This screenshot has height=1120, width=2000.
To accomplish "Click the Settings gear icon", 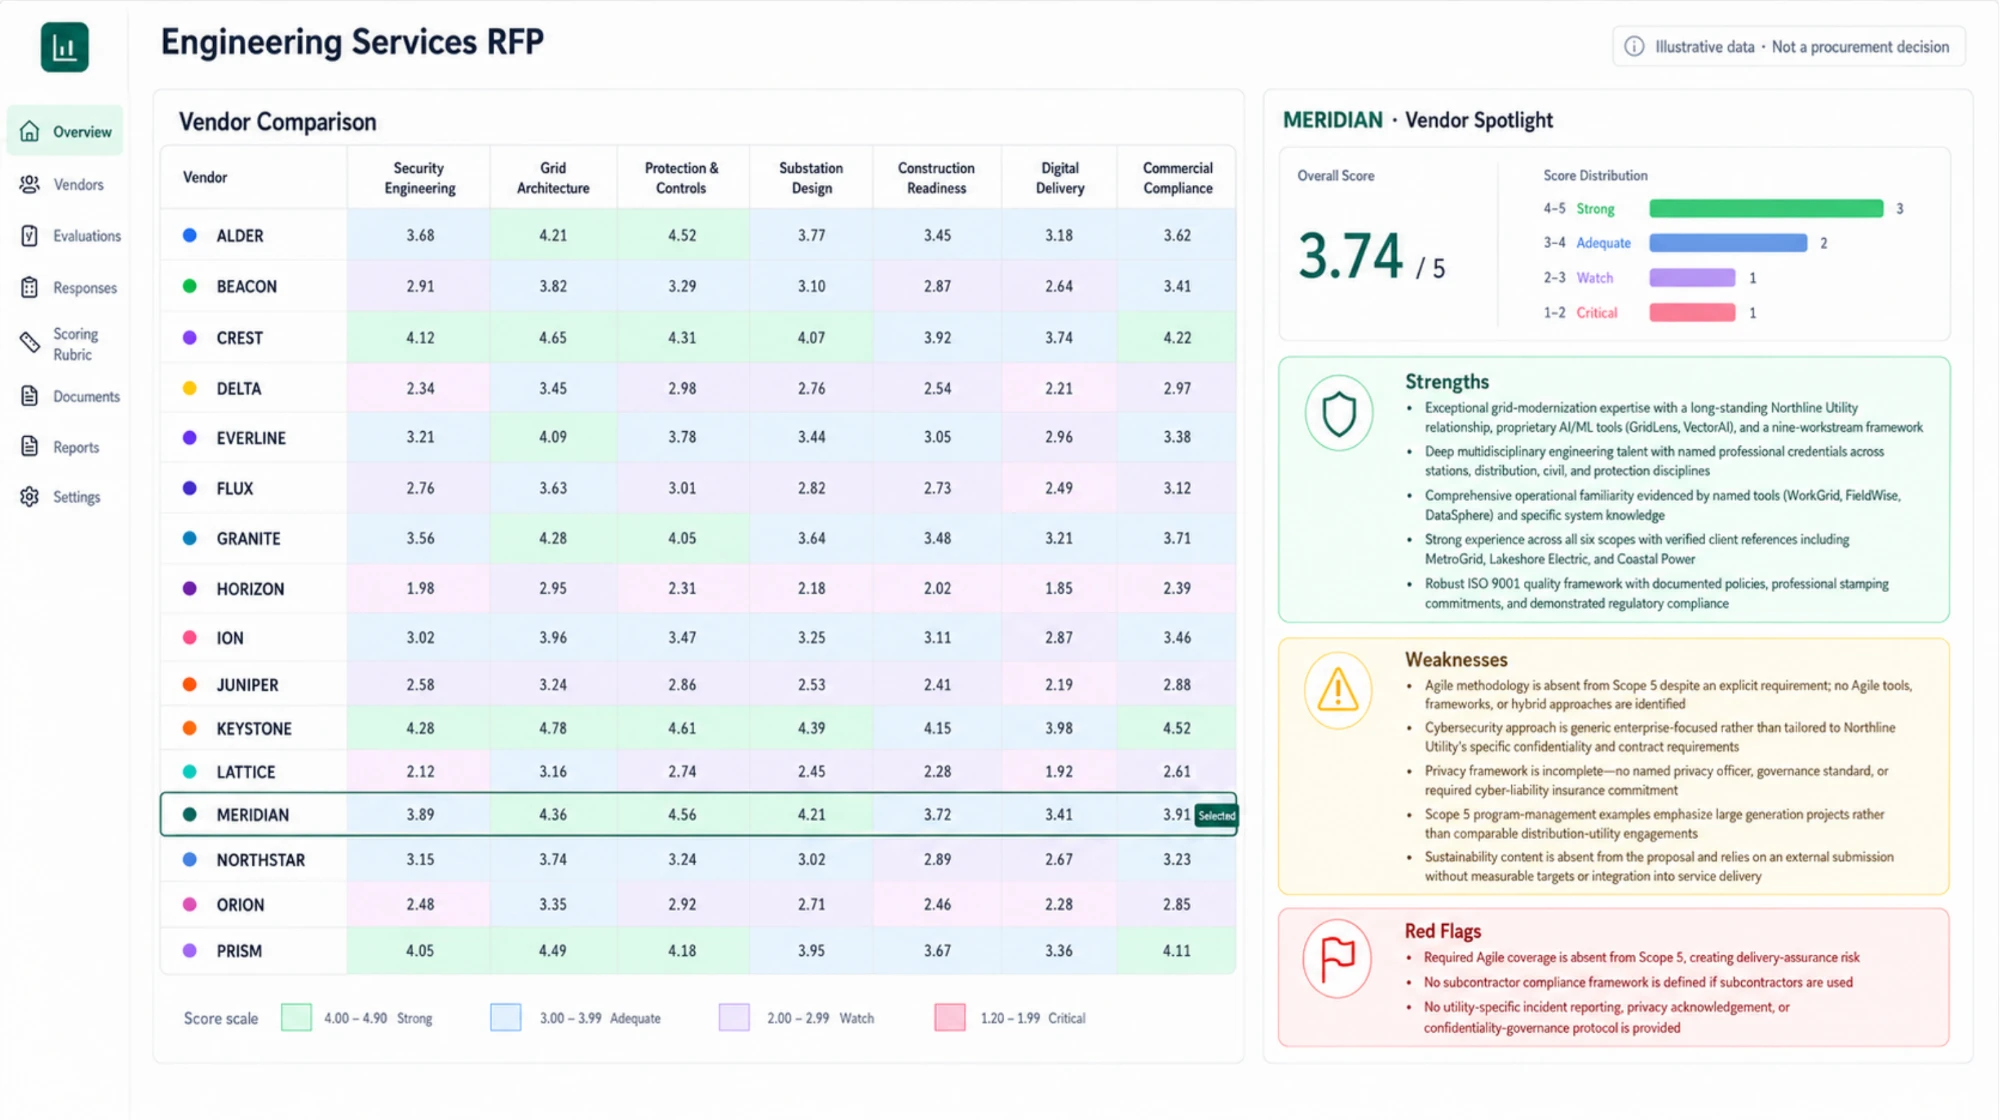I will (x=30, y=497).
